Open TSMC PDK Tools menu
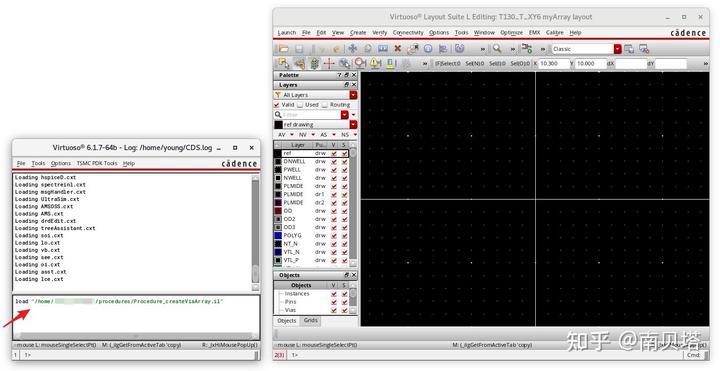Viewport: 720px width, 371px height. coord(97,163)
